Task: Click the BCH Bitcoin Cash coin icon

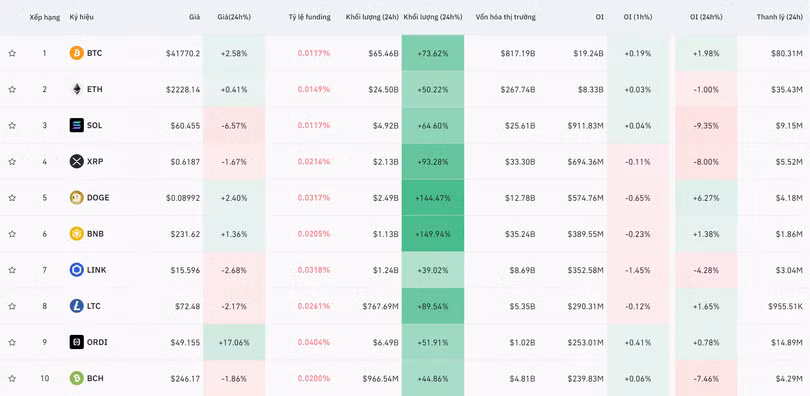Action: point(76,378)
